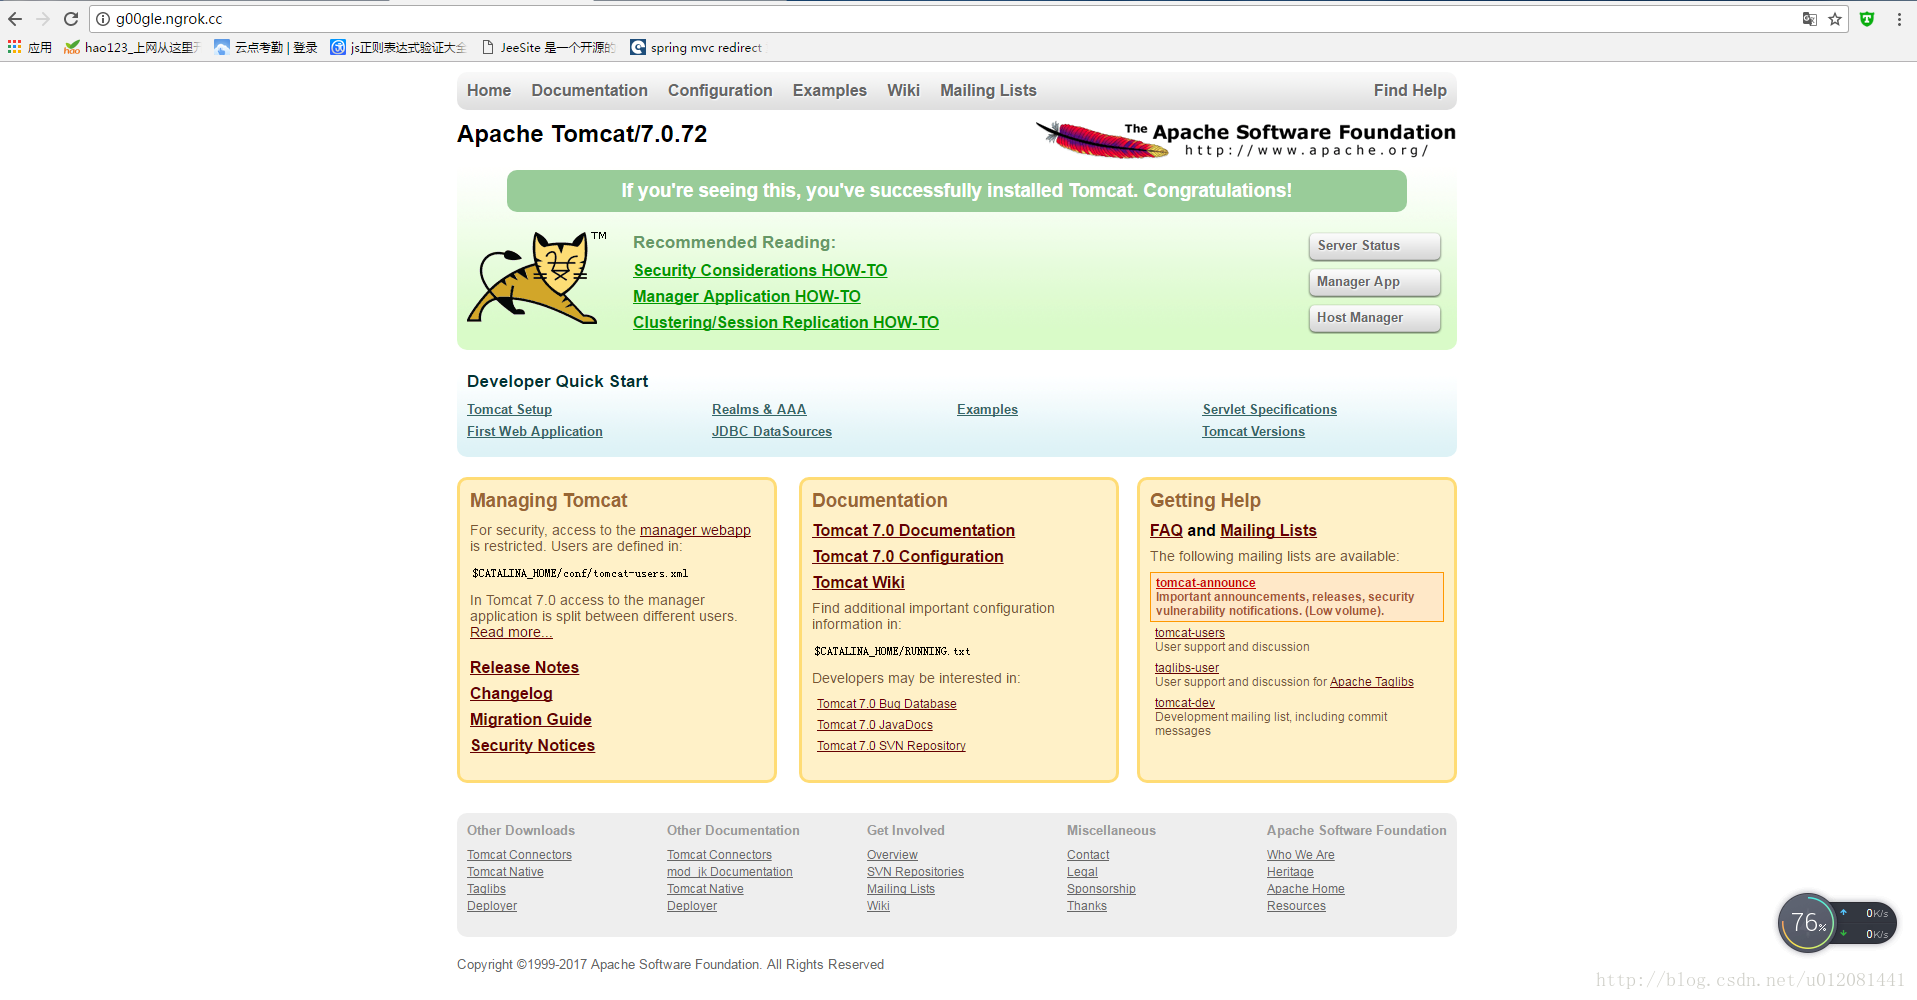
Task: Open the apps grid bookmark
Action: click(x=30, y=47)
